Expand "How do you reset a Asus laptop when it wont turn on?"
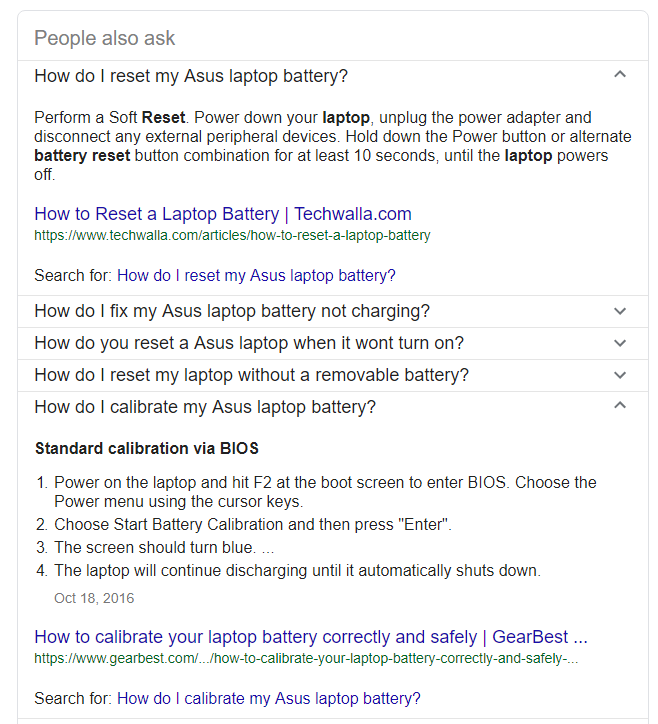This screenshot has height=724, width=658. coord(249,343)
